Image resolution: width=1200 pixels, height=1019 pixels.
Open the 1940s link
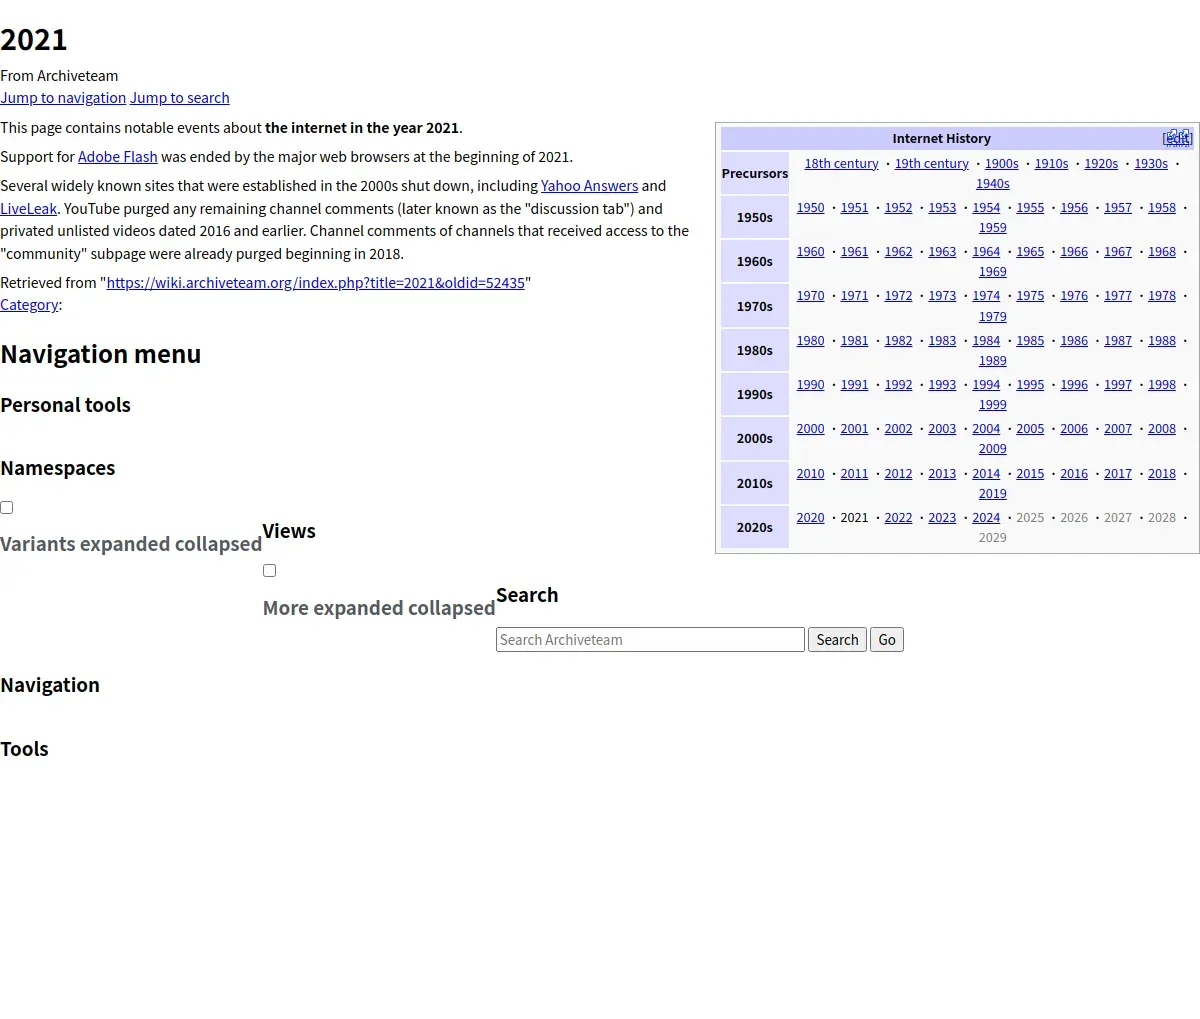point(993,184)
